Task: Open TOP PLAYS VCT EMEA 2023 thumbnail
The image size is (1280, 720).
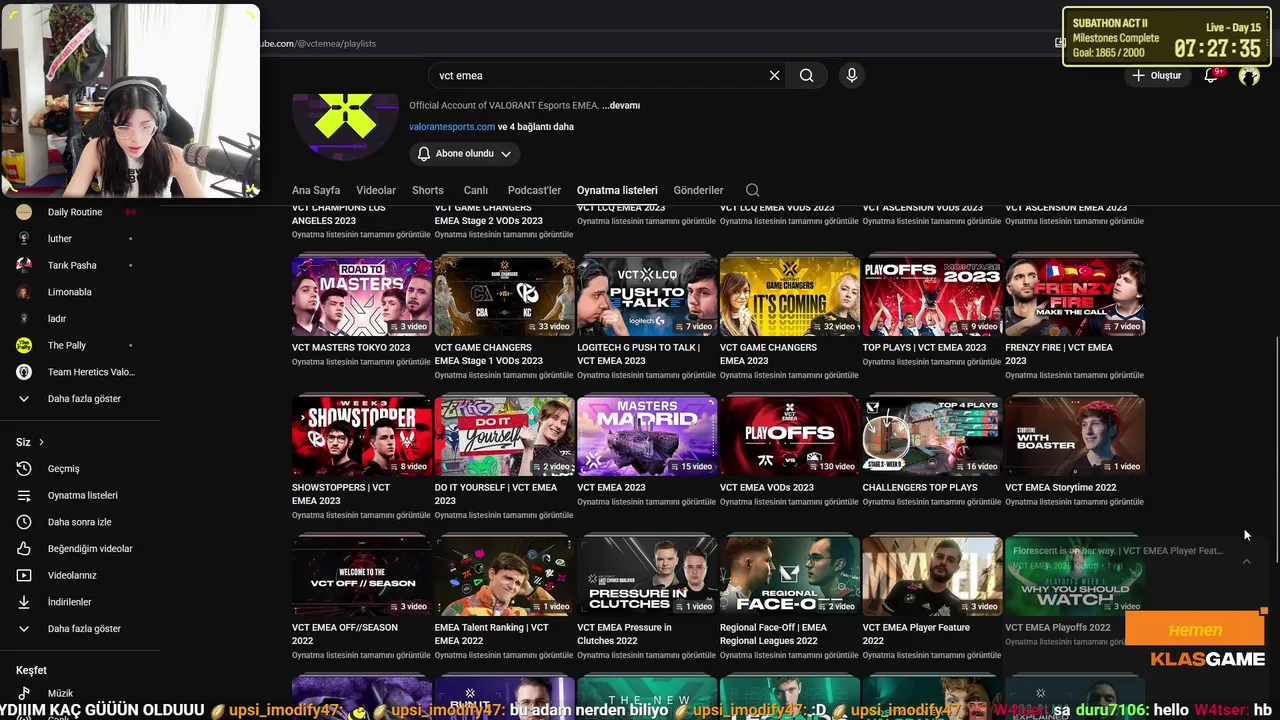Action: point(933,296)
